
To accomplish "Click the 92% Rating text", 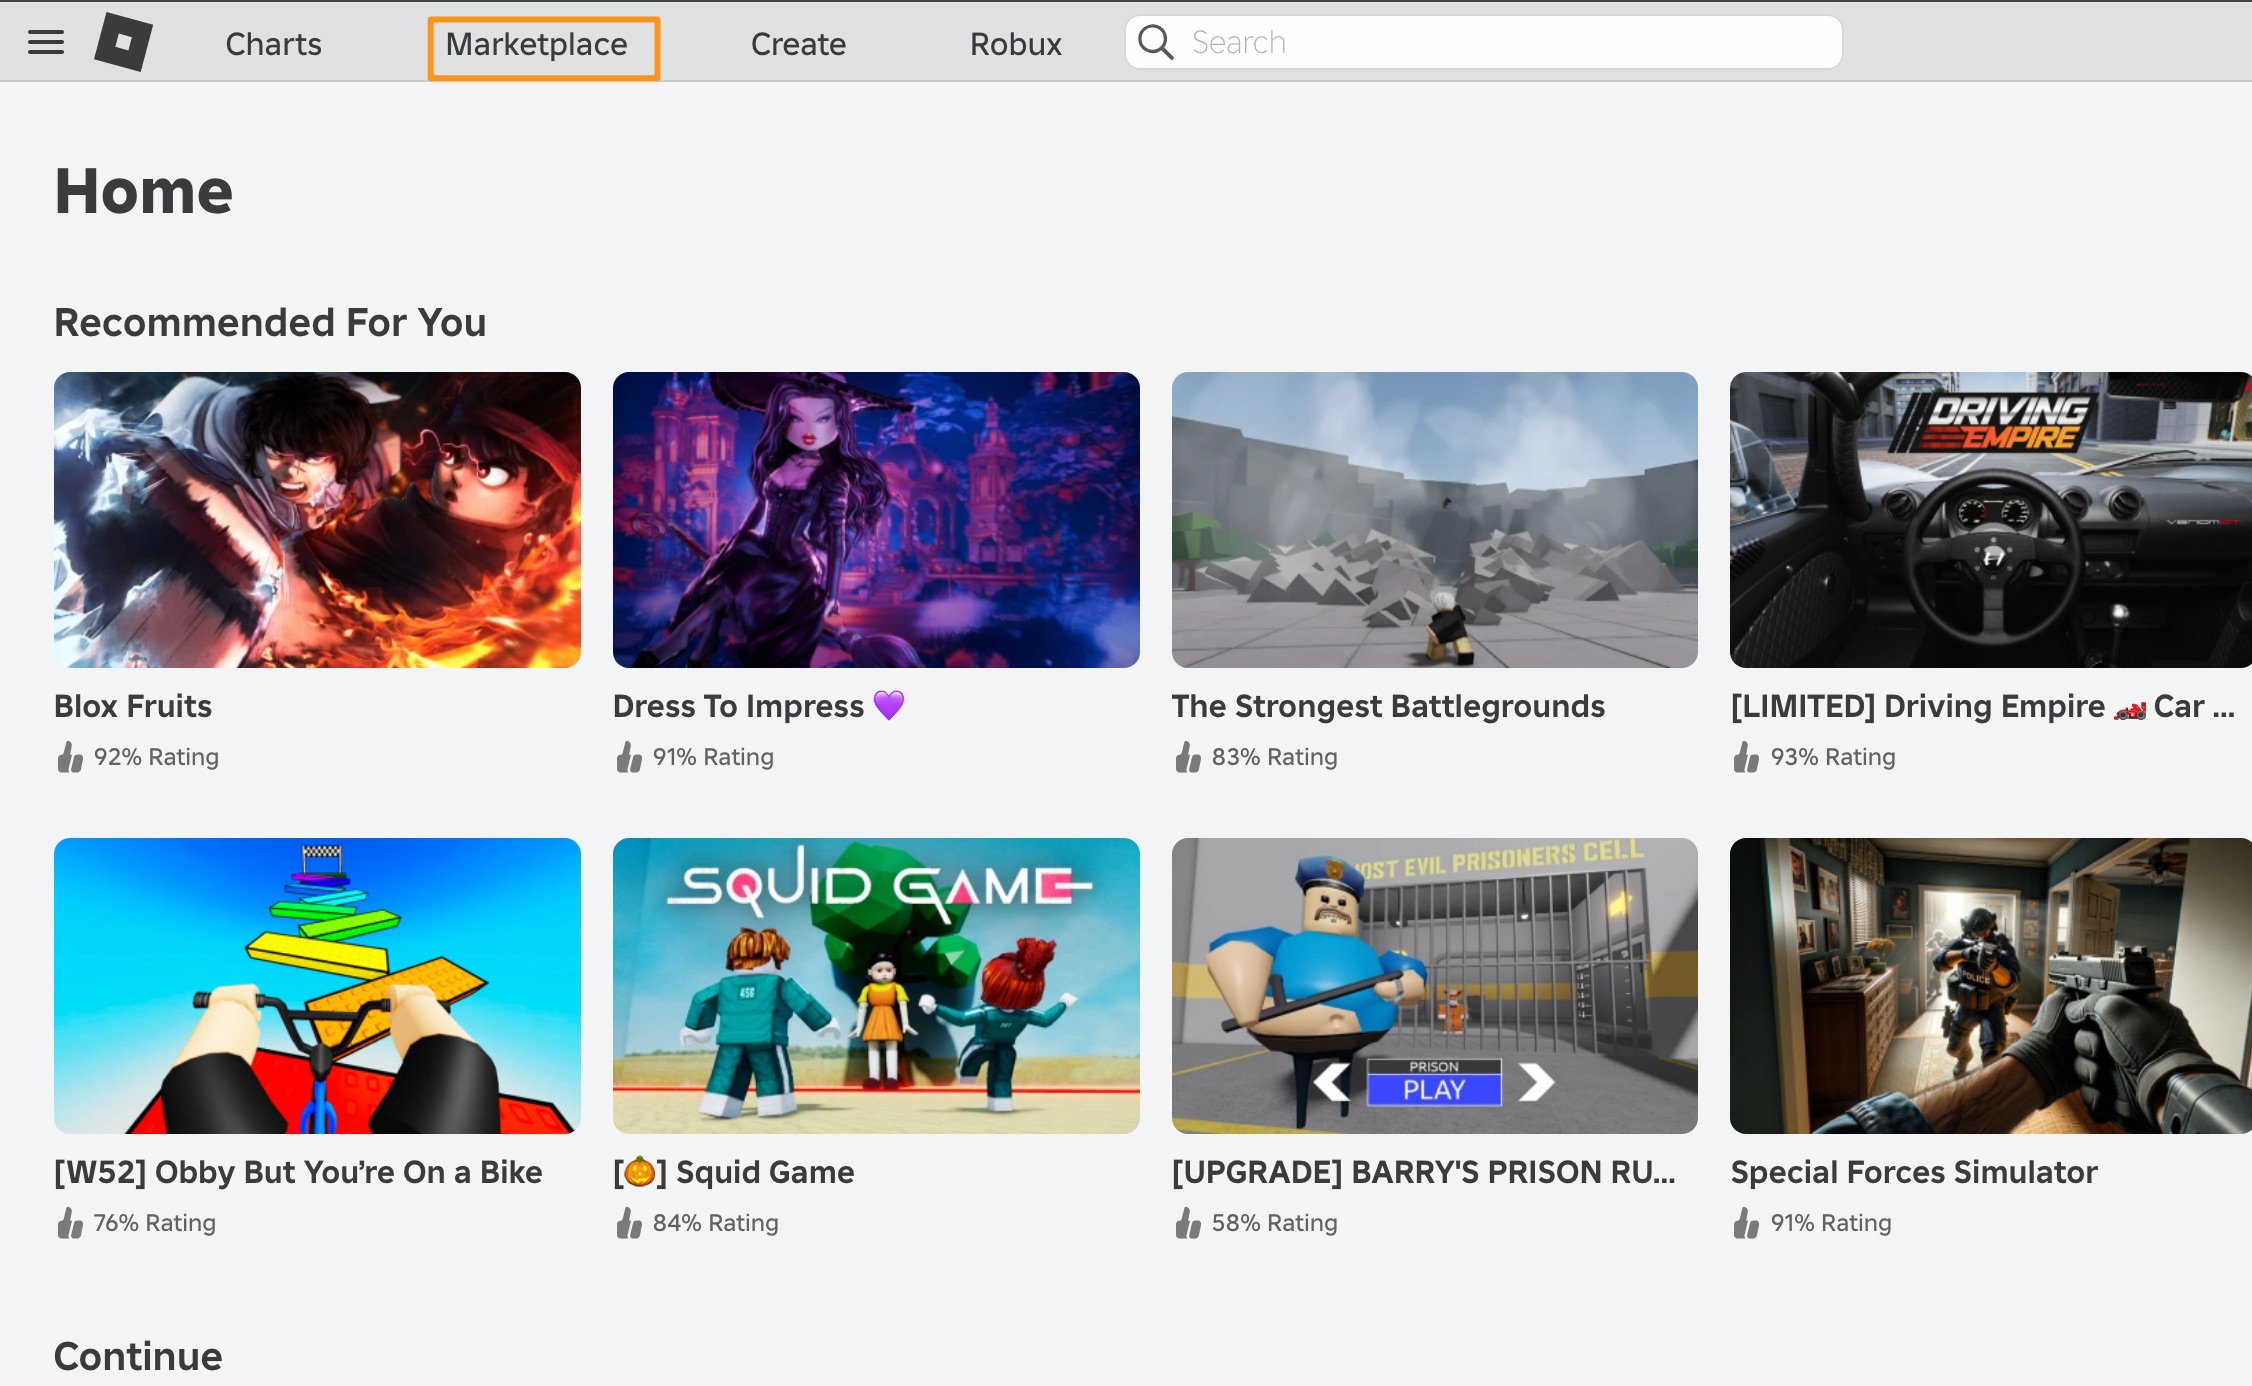I will 156,757.
